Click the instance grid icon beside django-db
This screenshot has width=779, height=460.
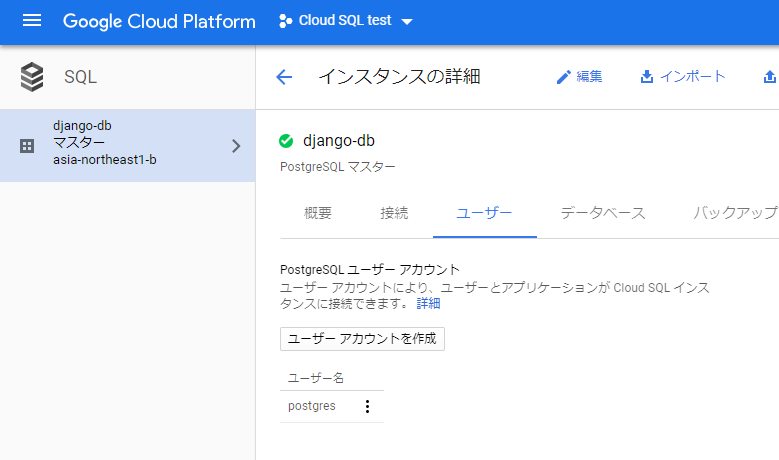coord(27,146)
